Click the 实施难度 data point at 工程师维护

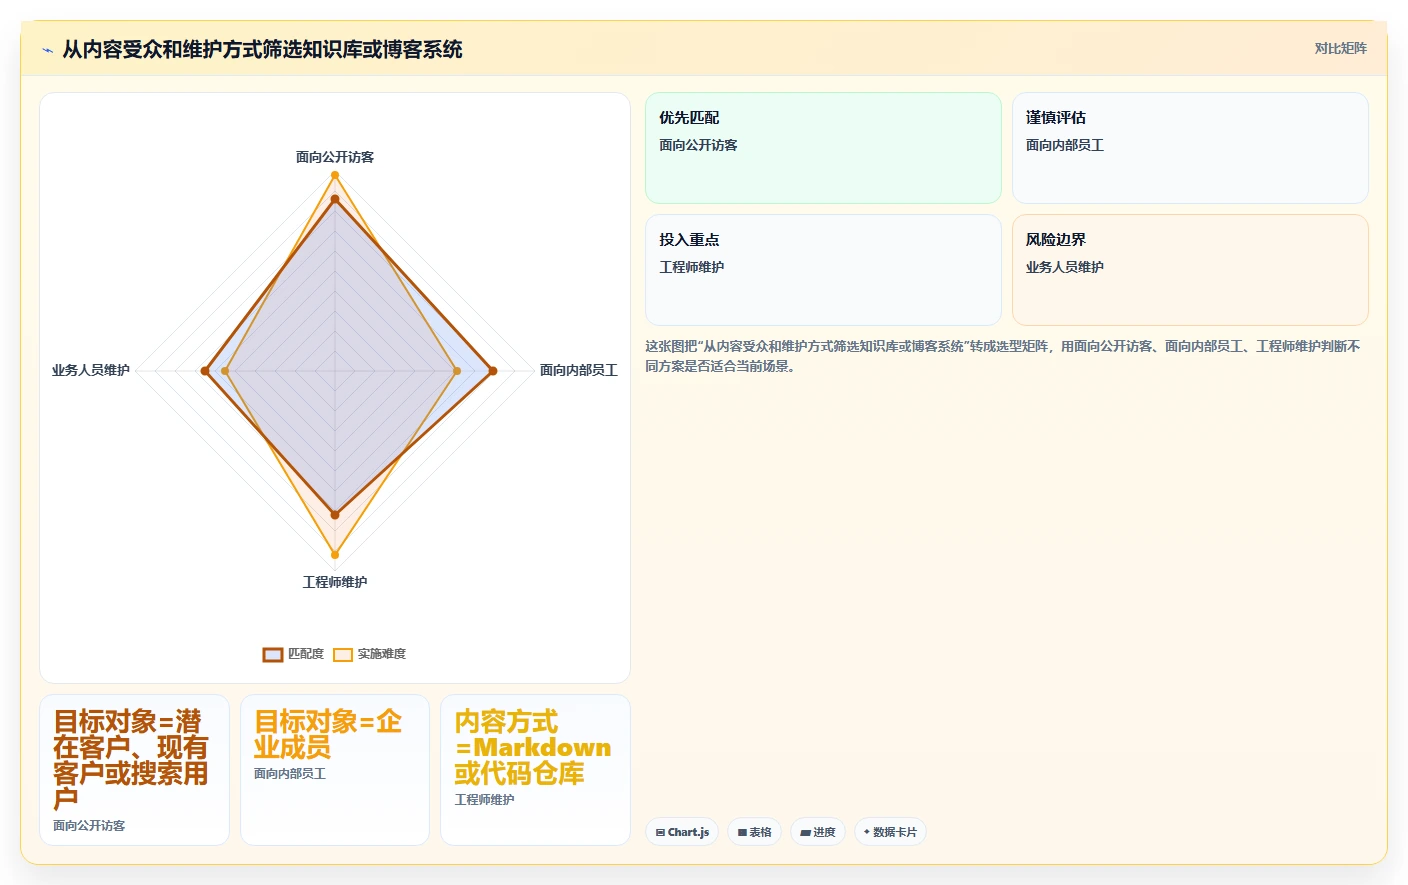pyautogui.click(x=335, y=554)
